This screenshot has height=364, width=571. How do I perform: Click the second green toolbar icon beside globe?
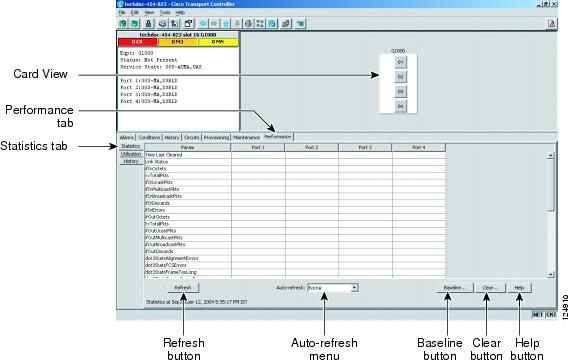click(135, 24)
